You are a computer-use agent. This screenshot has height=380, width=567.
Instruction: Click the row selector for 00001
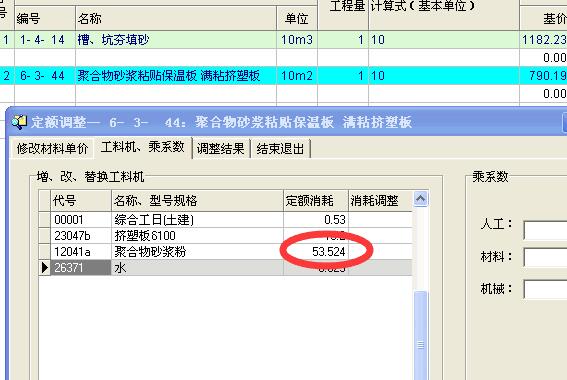pos(44,219)
